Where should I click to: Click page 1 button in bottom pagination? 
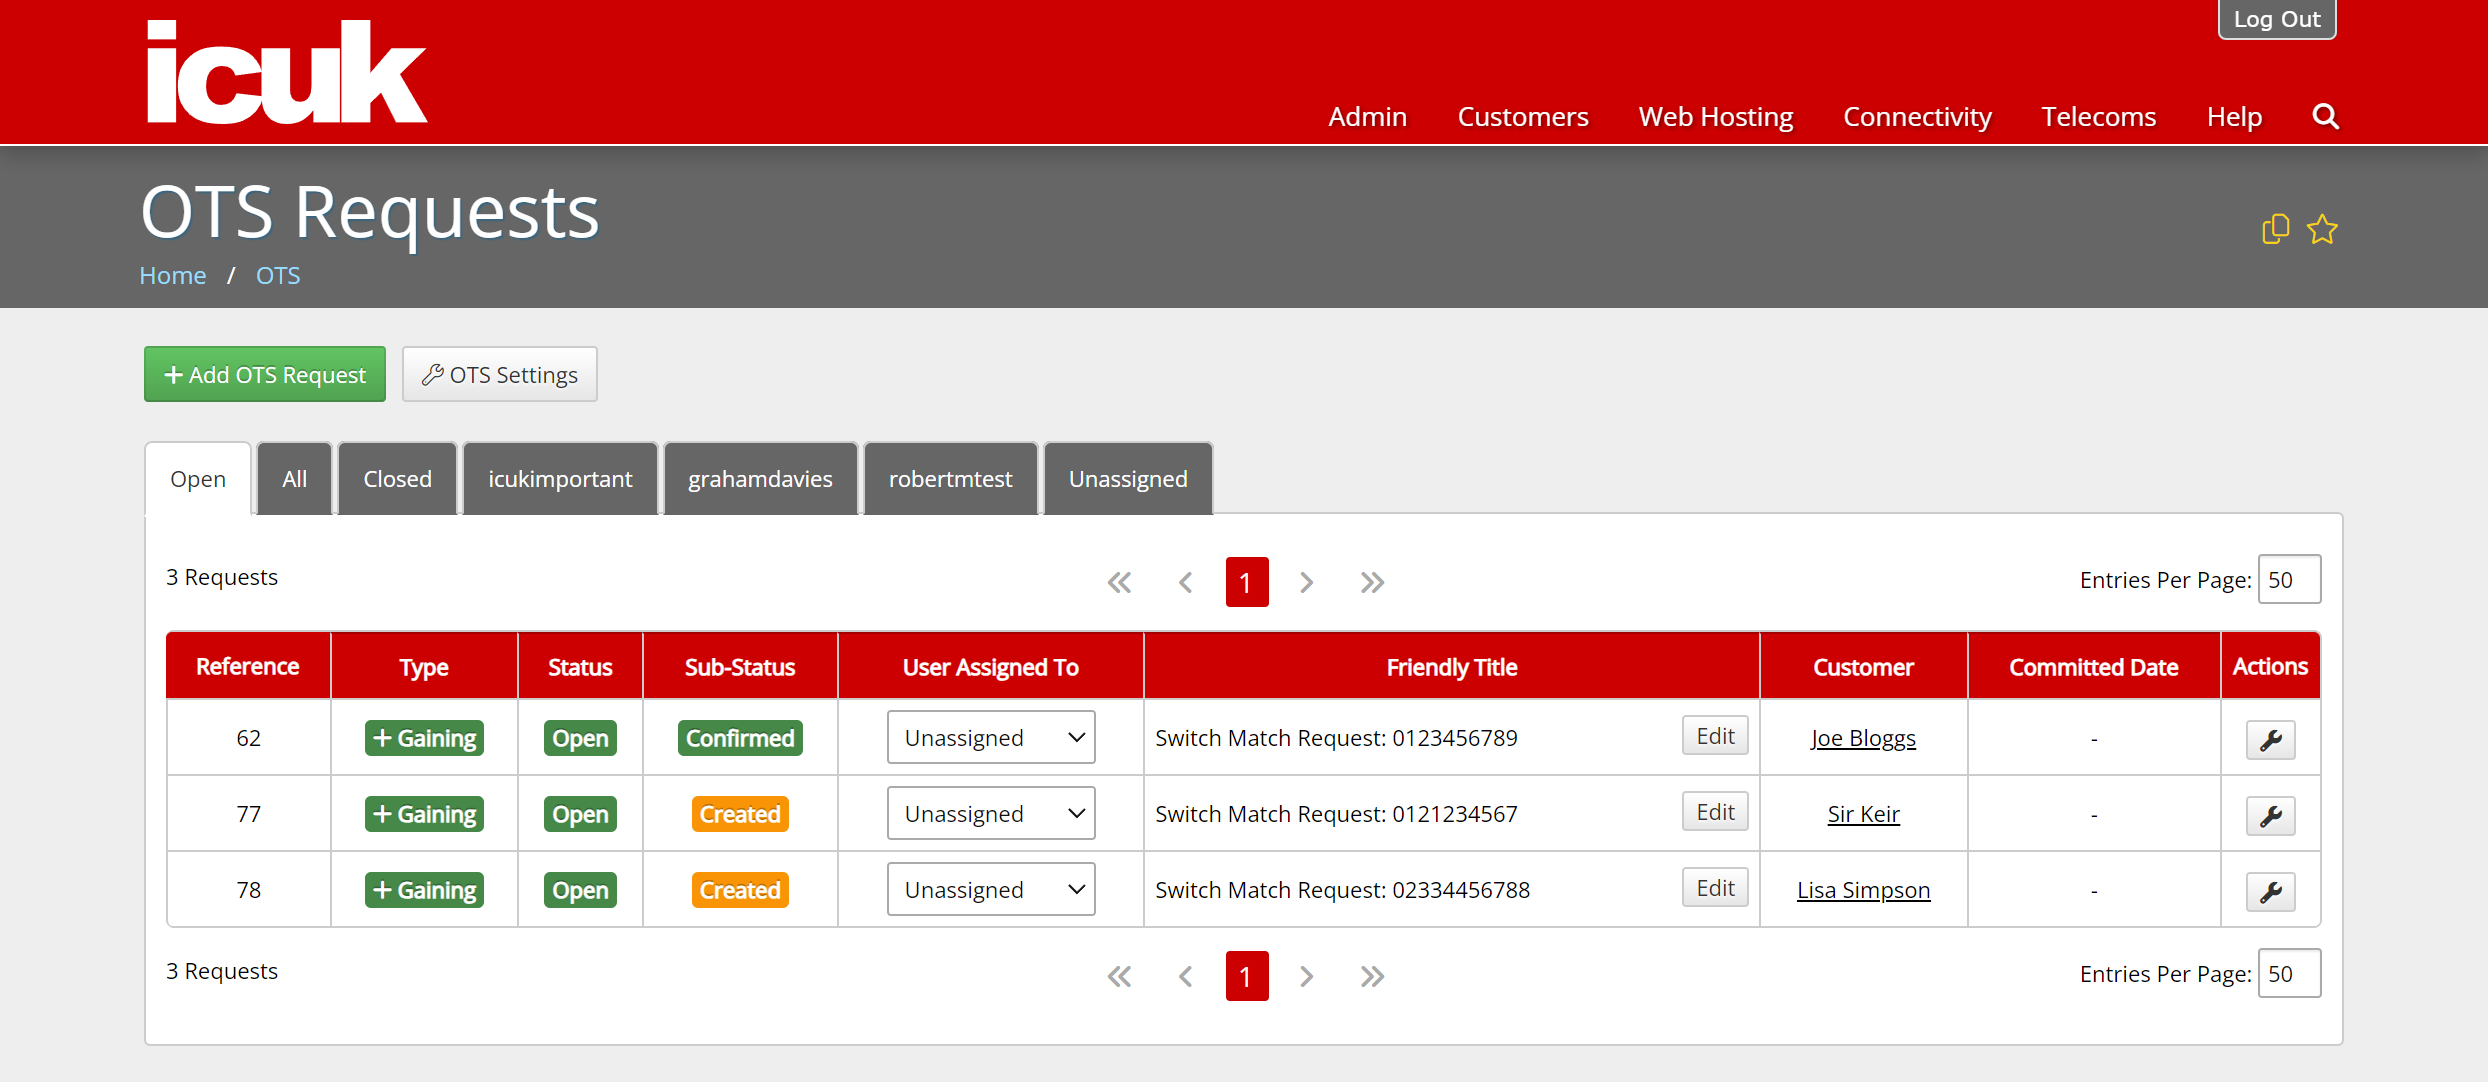(1246, 976)
